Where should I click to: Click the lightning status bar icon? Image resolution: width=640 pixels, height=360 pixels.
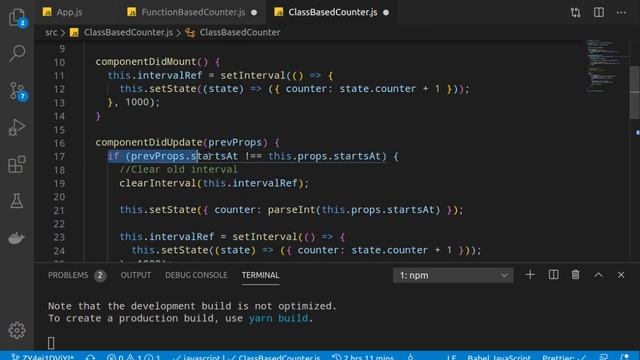[410, 357]
